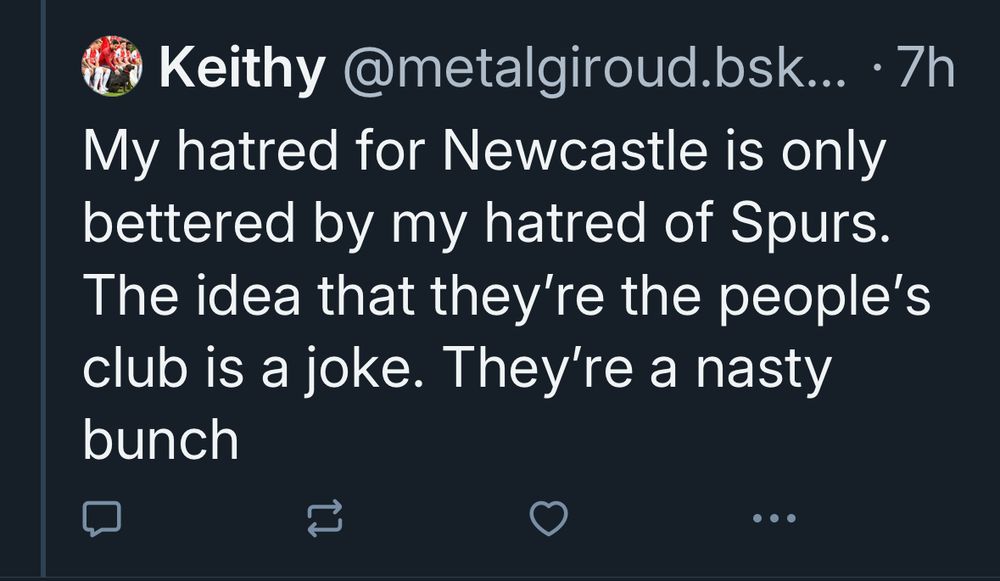This screenshot has width=1000, height=581.
Task: Click the display name Keithy
Action: [x=241, y=68]
